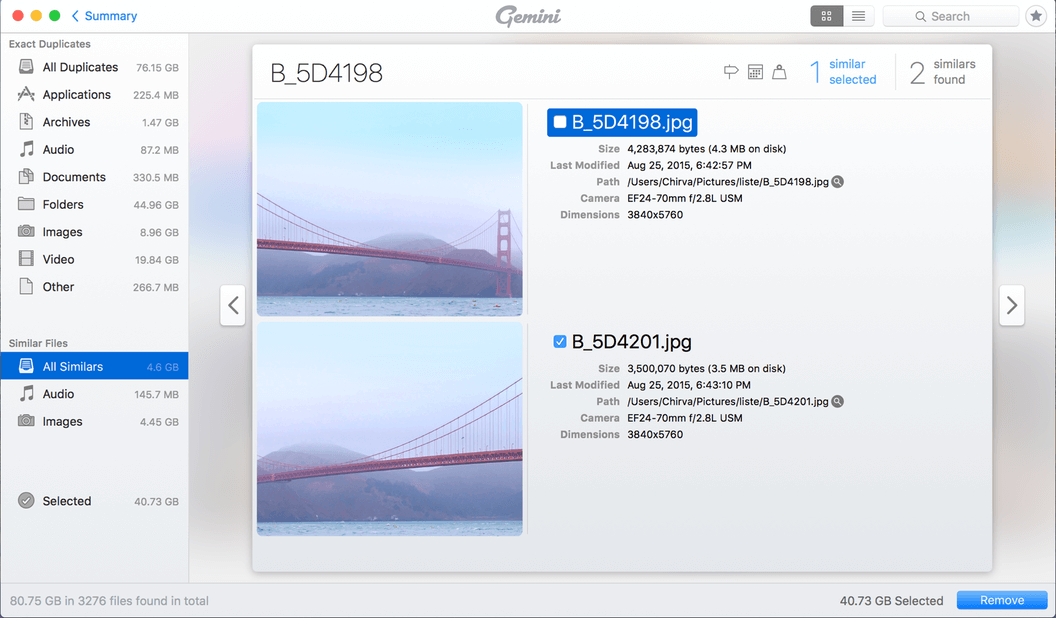Screen dimensions: 1056x618
Task: Click the signpost path icon in header
Action: coord(731,72)
